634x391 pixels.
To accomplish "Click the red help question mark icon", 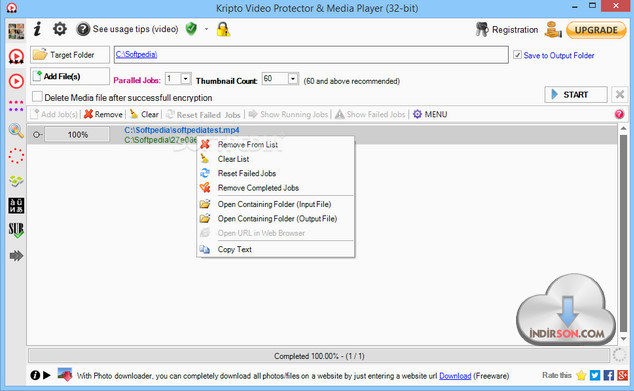I will [619, 114].
